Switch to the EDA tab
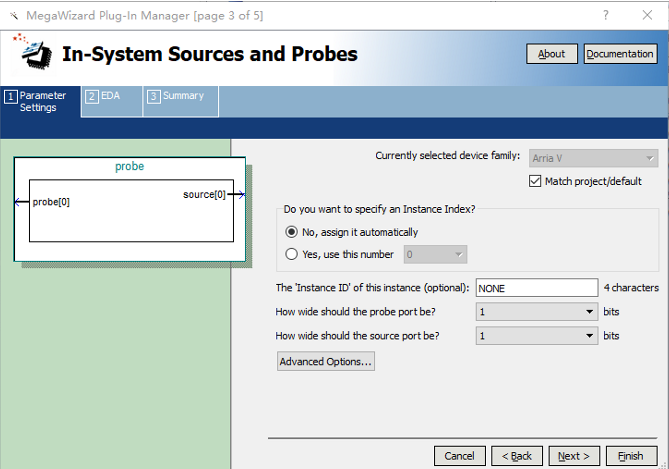This screenshot has height=469, width=669. click(111, 101)
